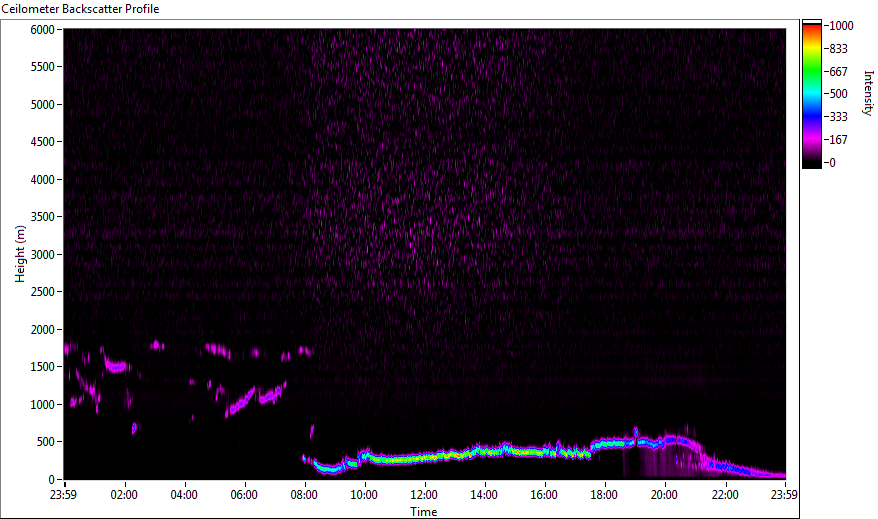Click the 4500 height axis value
Viewport: 878px width, 519px height.
[43, 142]
